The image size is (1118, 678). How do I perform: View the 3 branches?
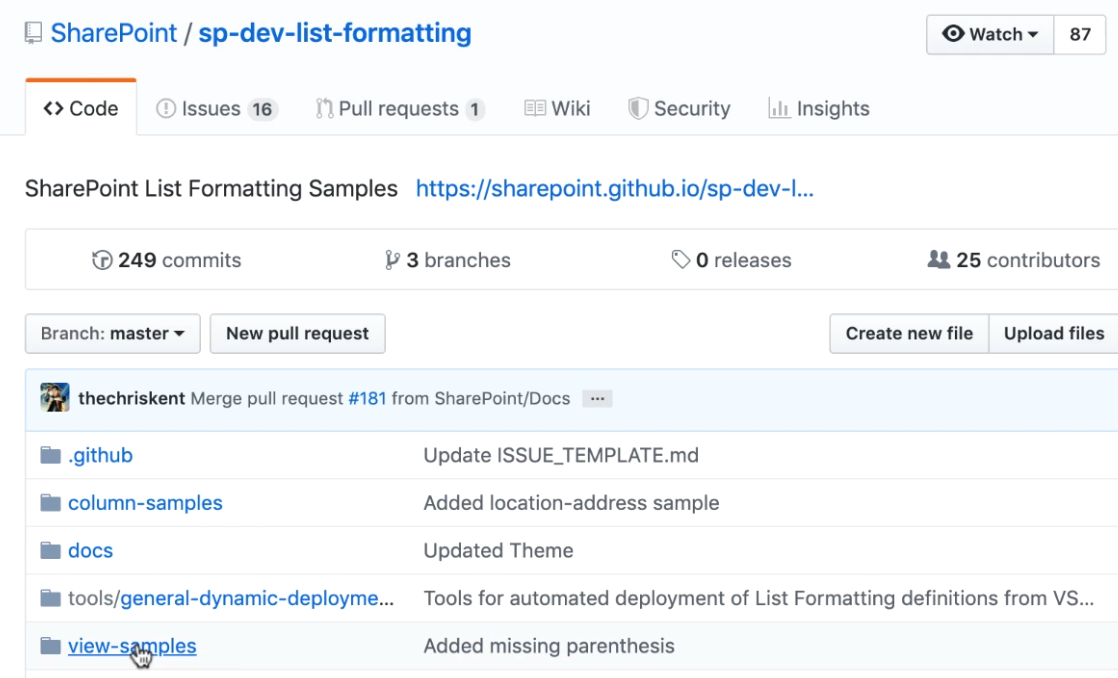pos(448,260)
